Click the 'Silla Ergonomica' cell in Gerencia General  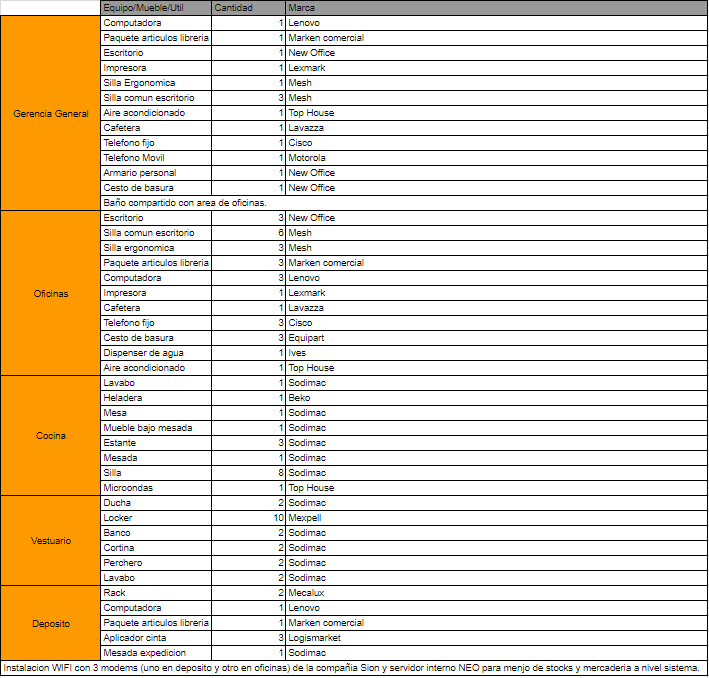156,83
